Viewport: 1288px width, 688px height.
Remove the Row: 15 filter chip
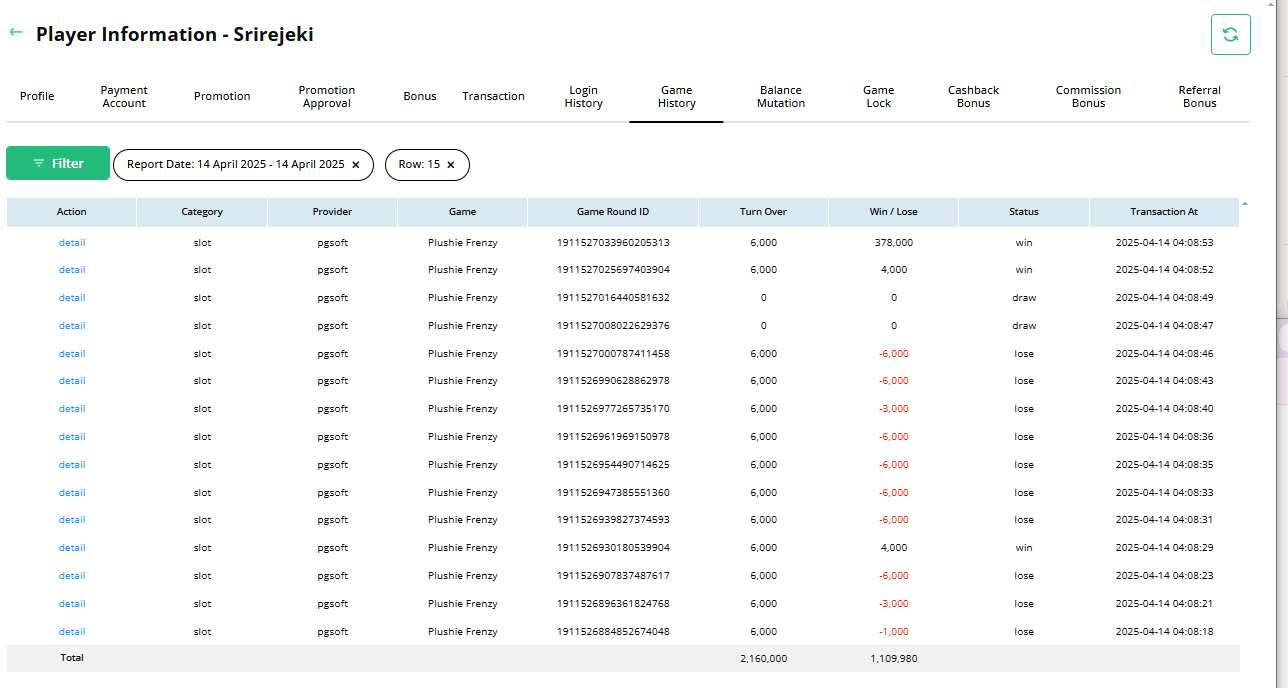(x=451, y=165)
